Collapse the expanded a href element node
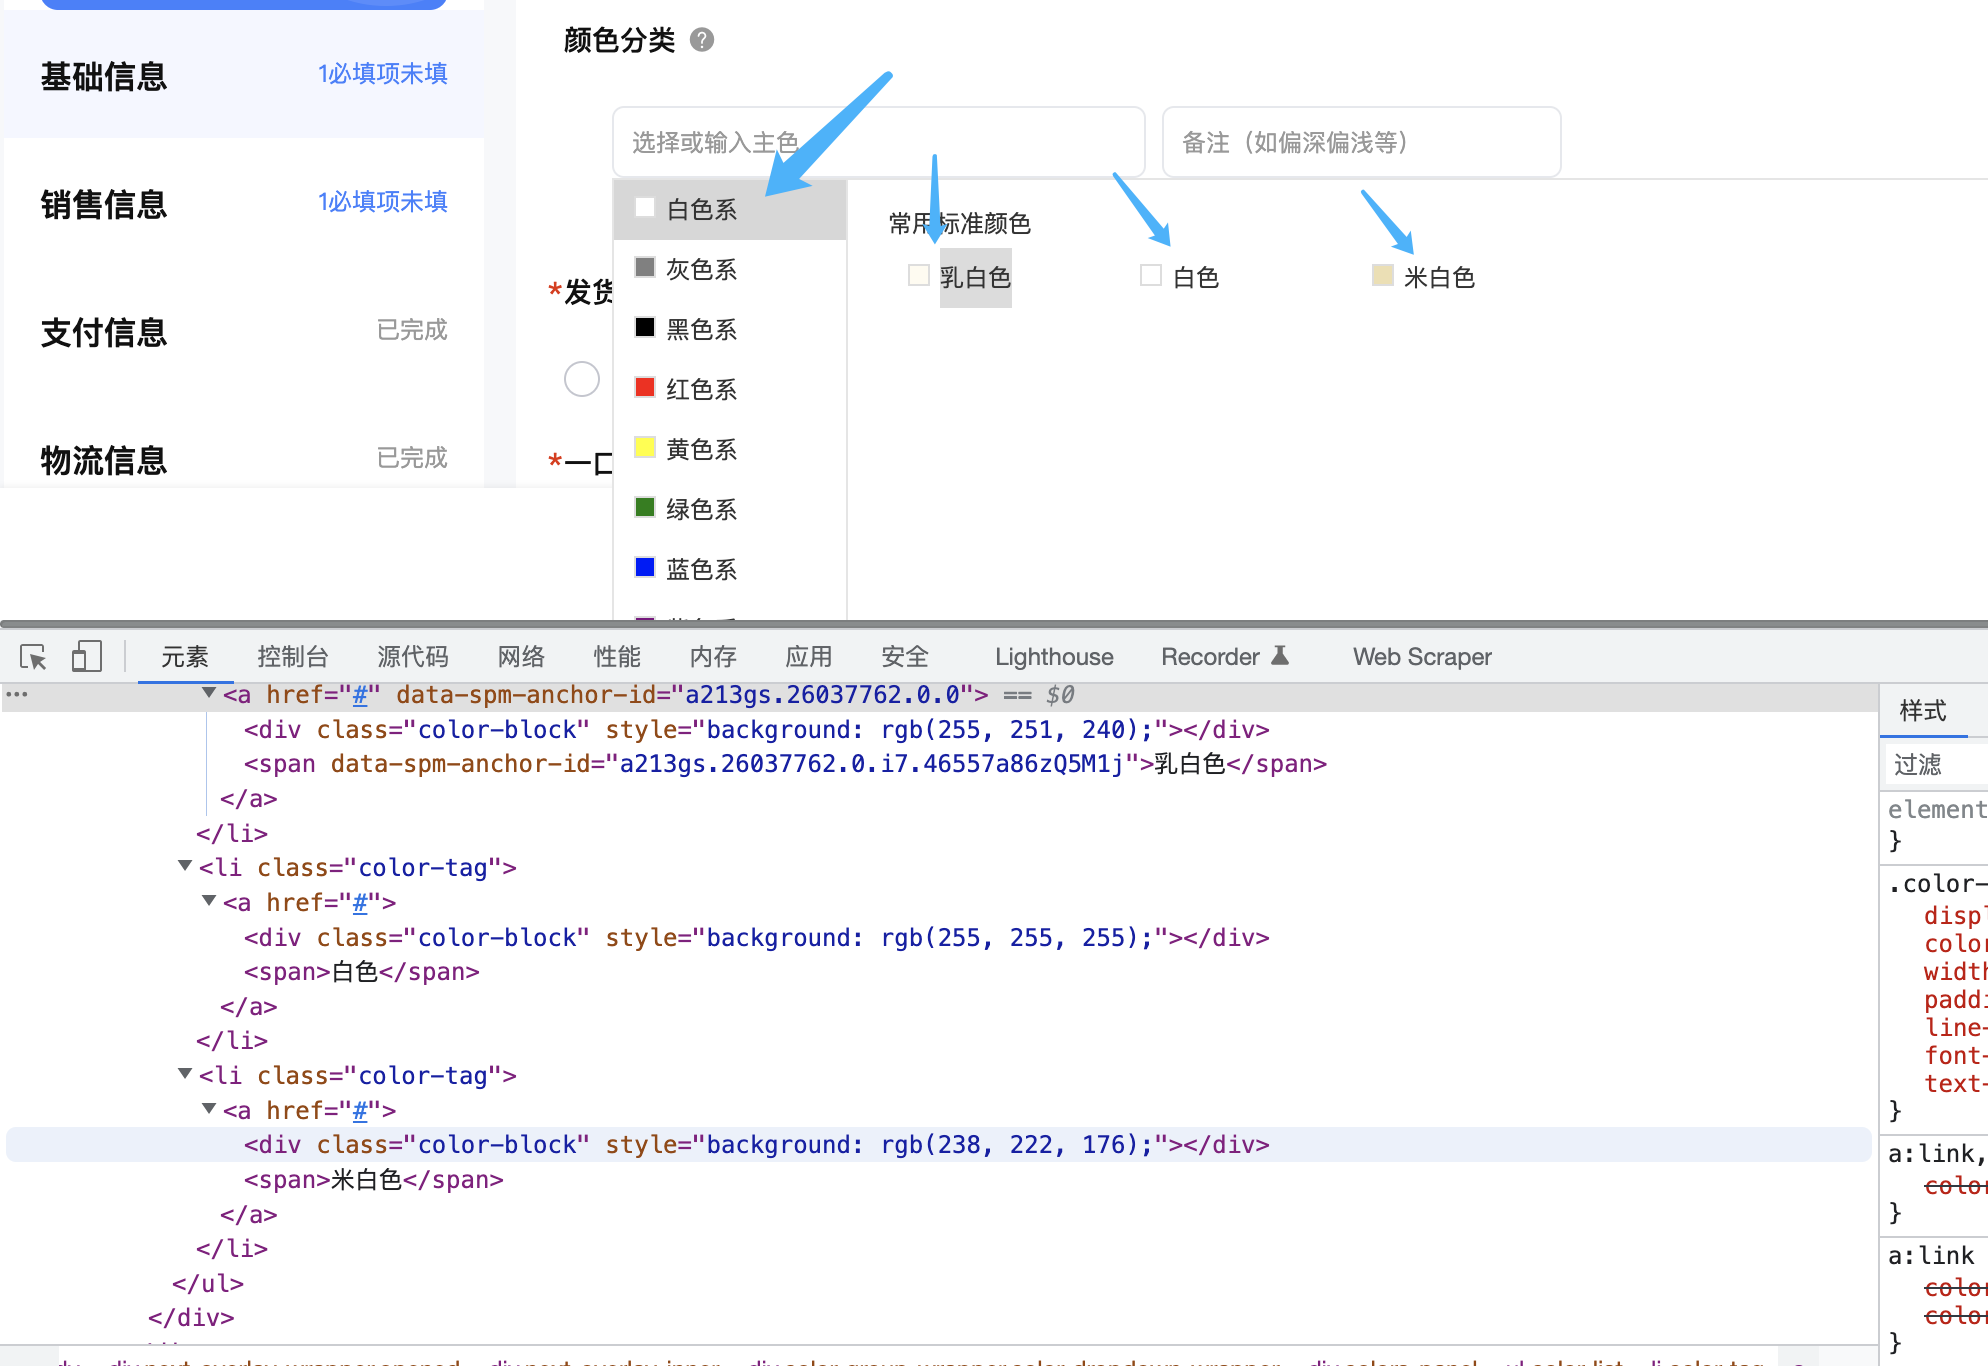 [210, 694]
